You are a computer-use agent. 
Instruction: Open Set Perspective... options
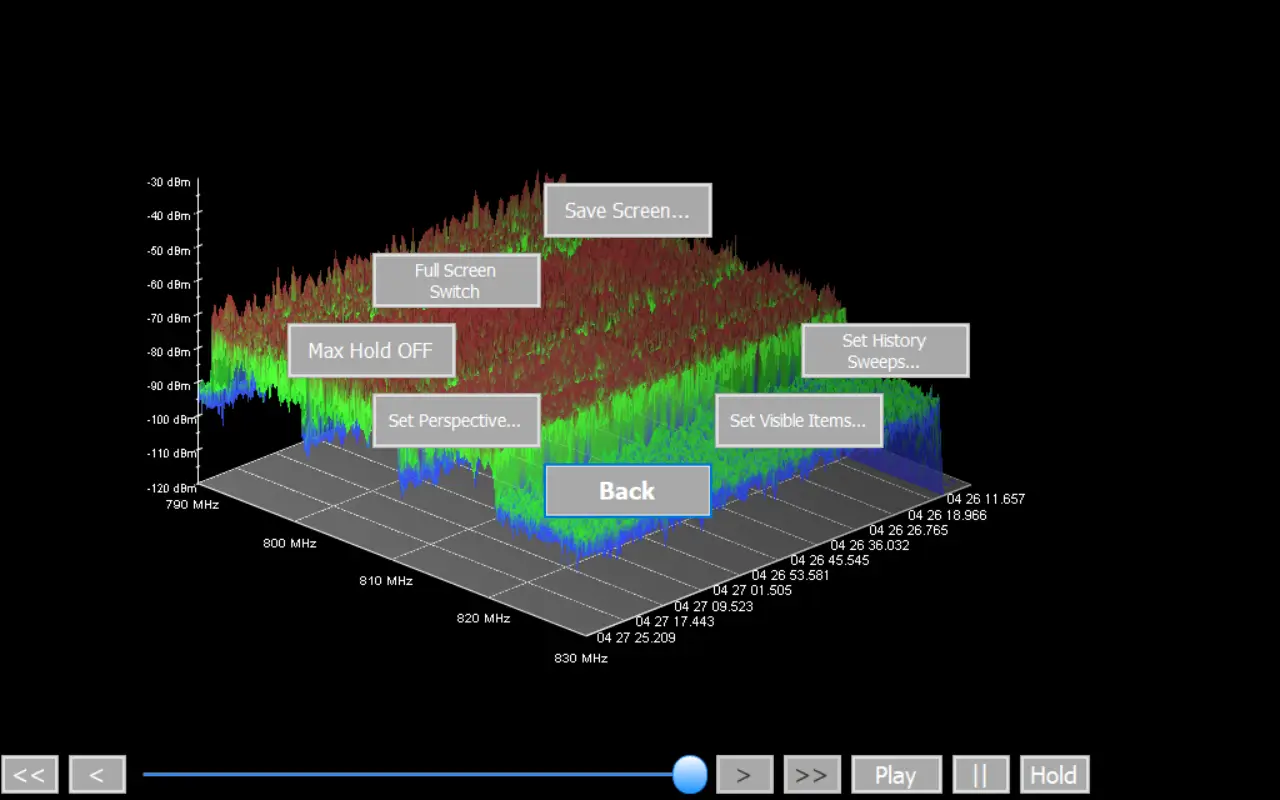click(456, 421)
